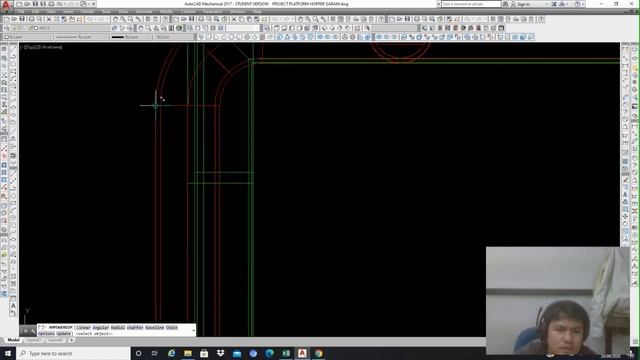Select the Pan hand tool

tap(115, 19)
